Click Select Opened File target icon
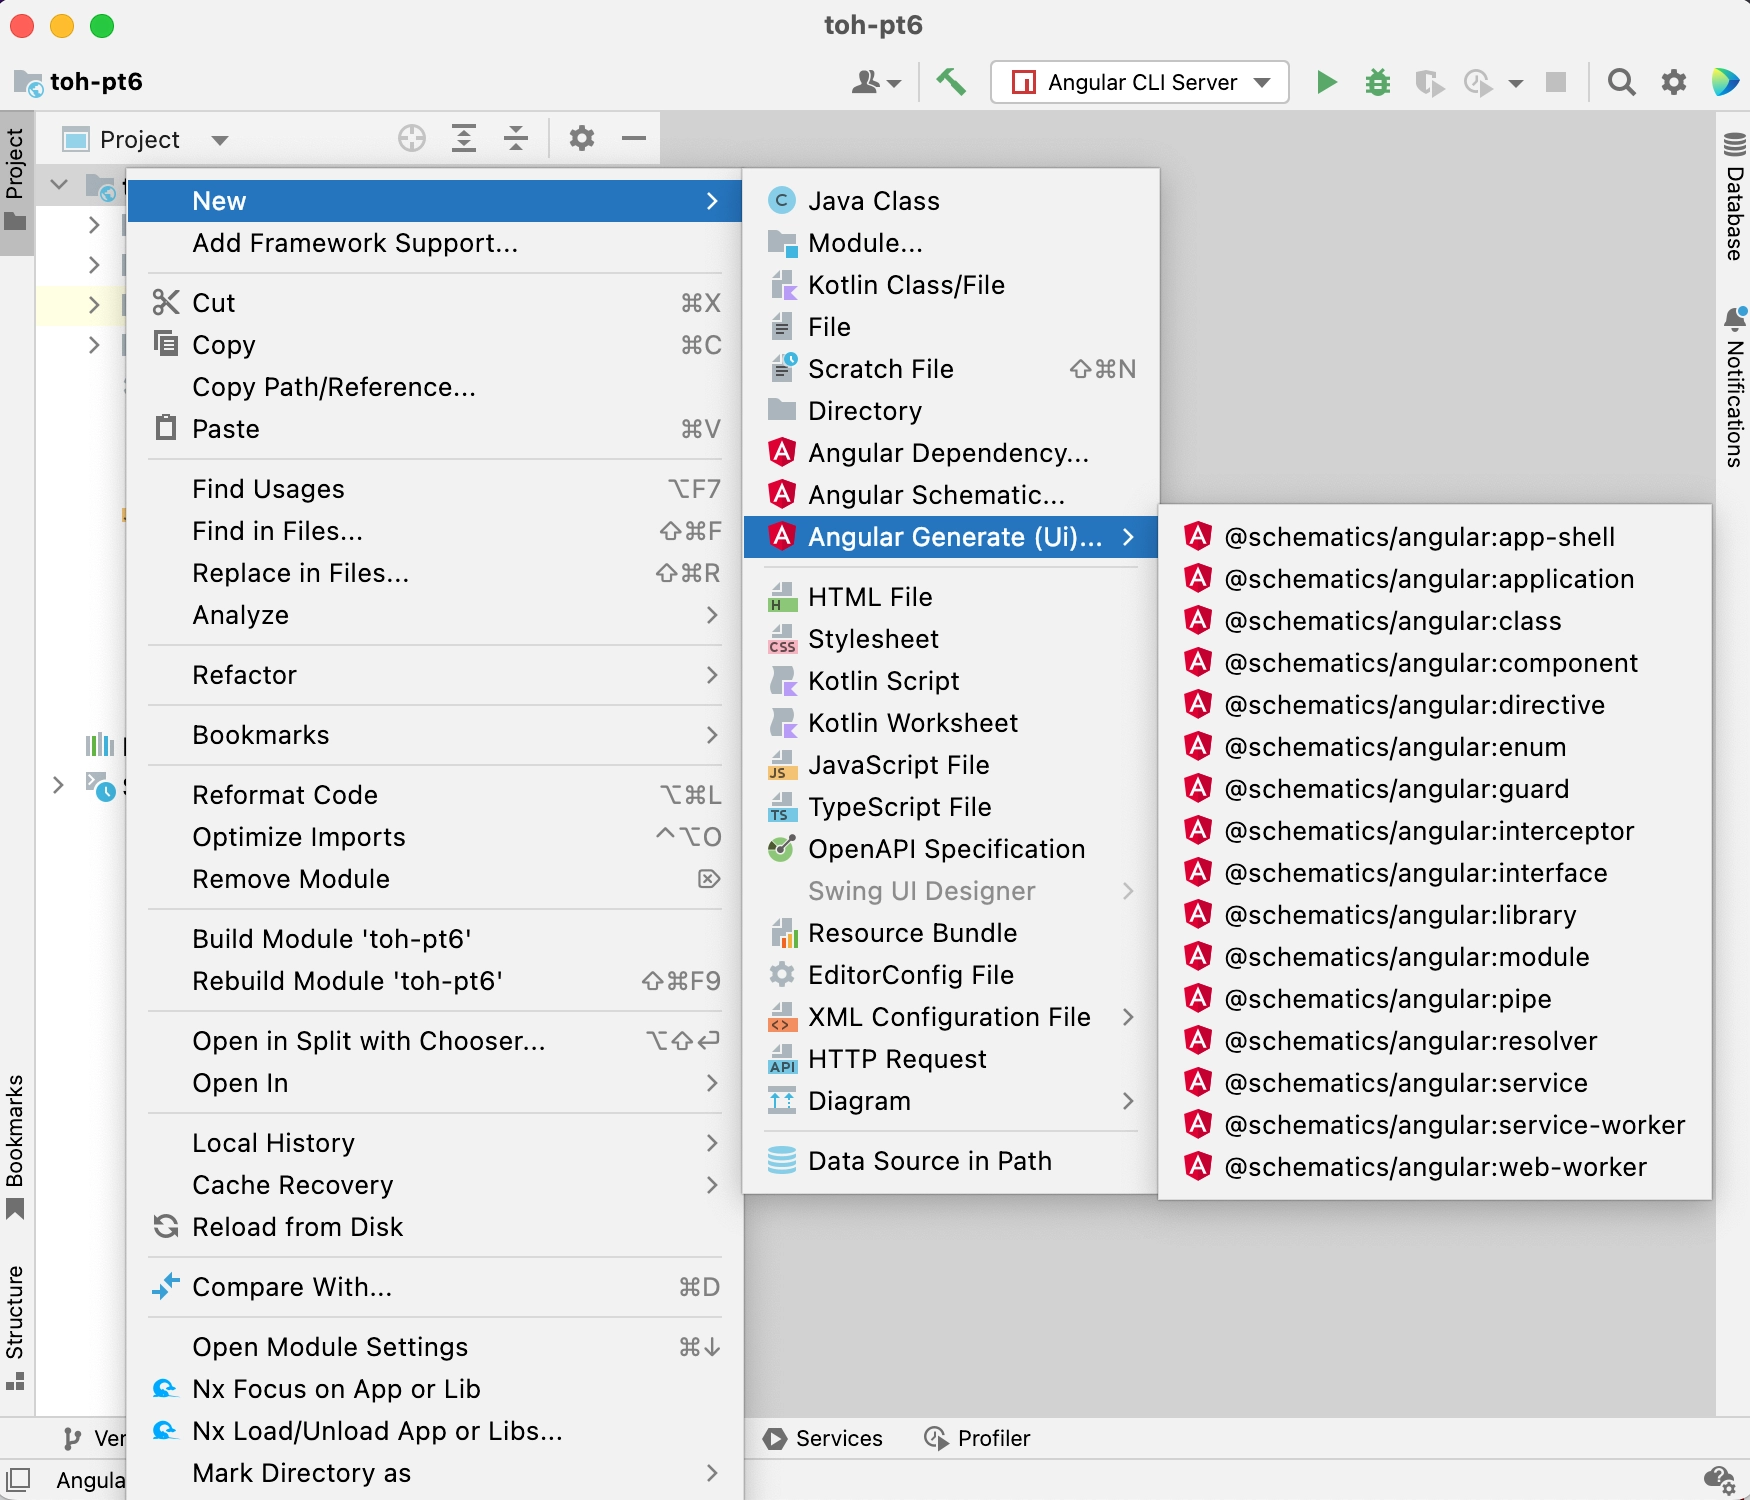The width and height of the screenshot is (1750, 1500). tap(412, 138)
